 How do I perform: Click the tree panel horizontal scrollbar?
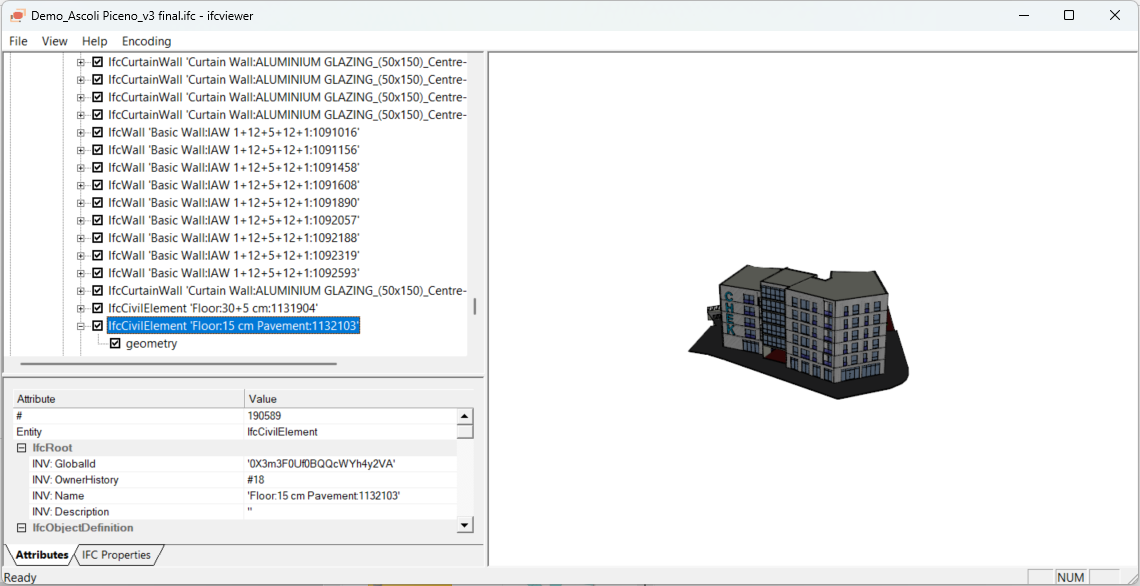(x=178, y=364)
